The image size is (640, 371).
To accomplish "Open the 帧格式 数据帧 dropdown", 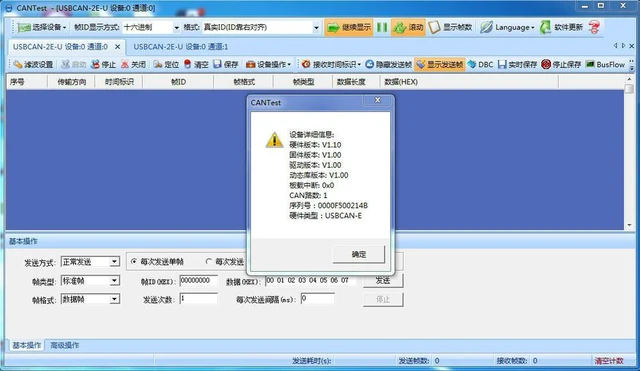I will 90,299.
